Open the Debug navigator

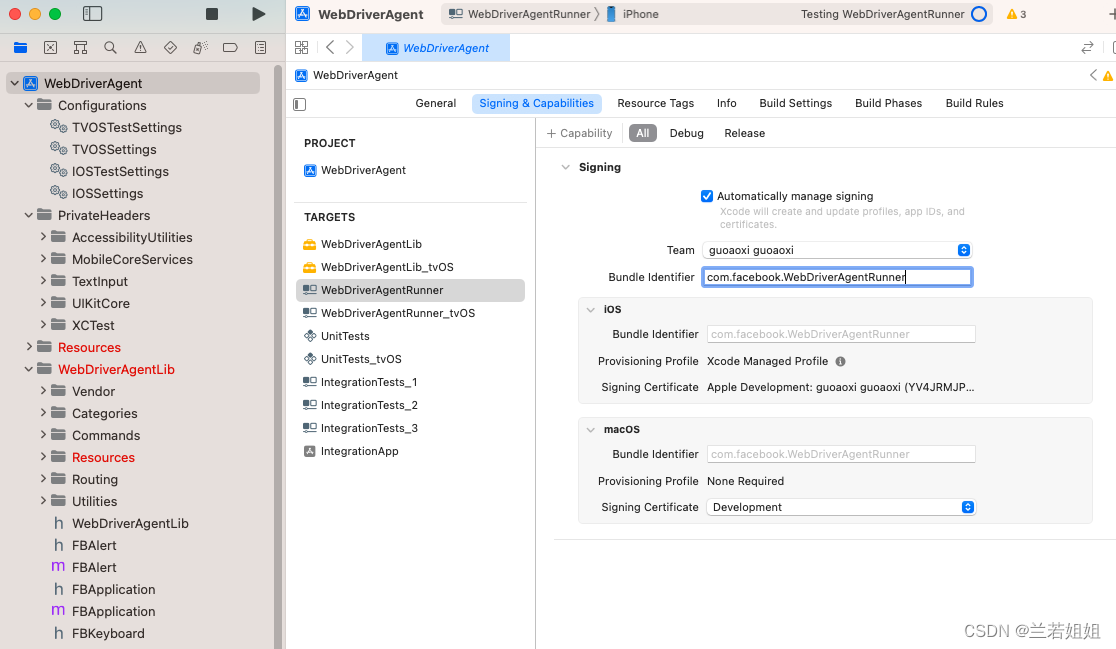pos(200,48)
